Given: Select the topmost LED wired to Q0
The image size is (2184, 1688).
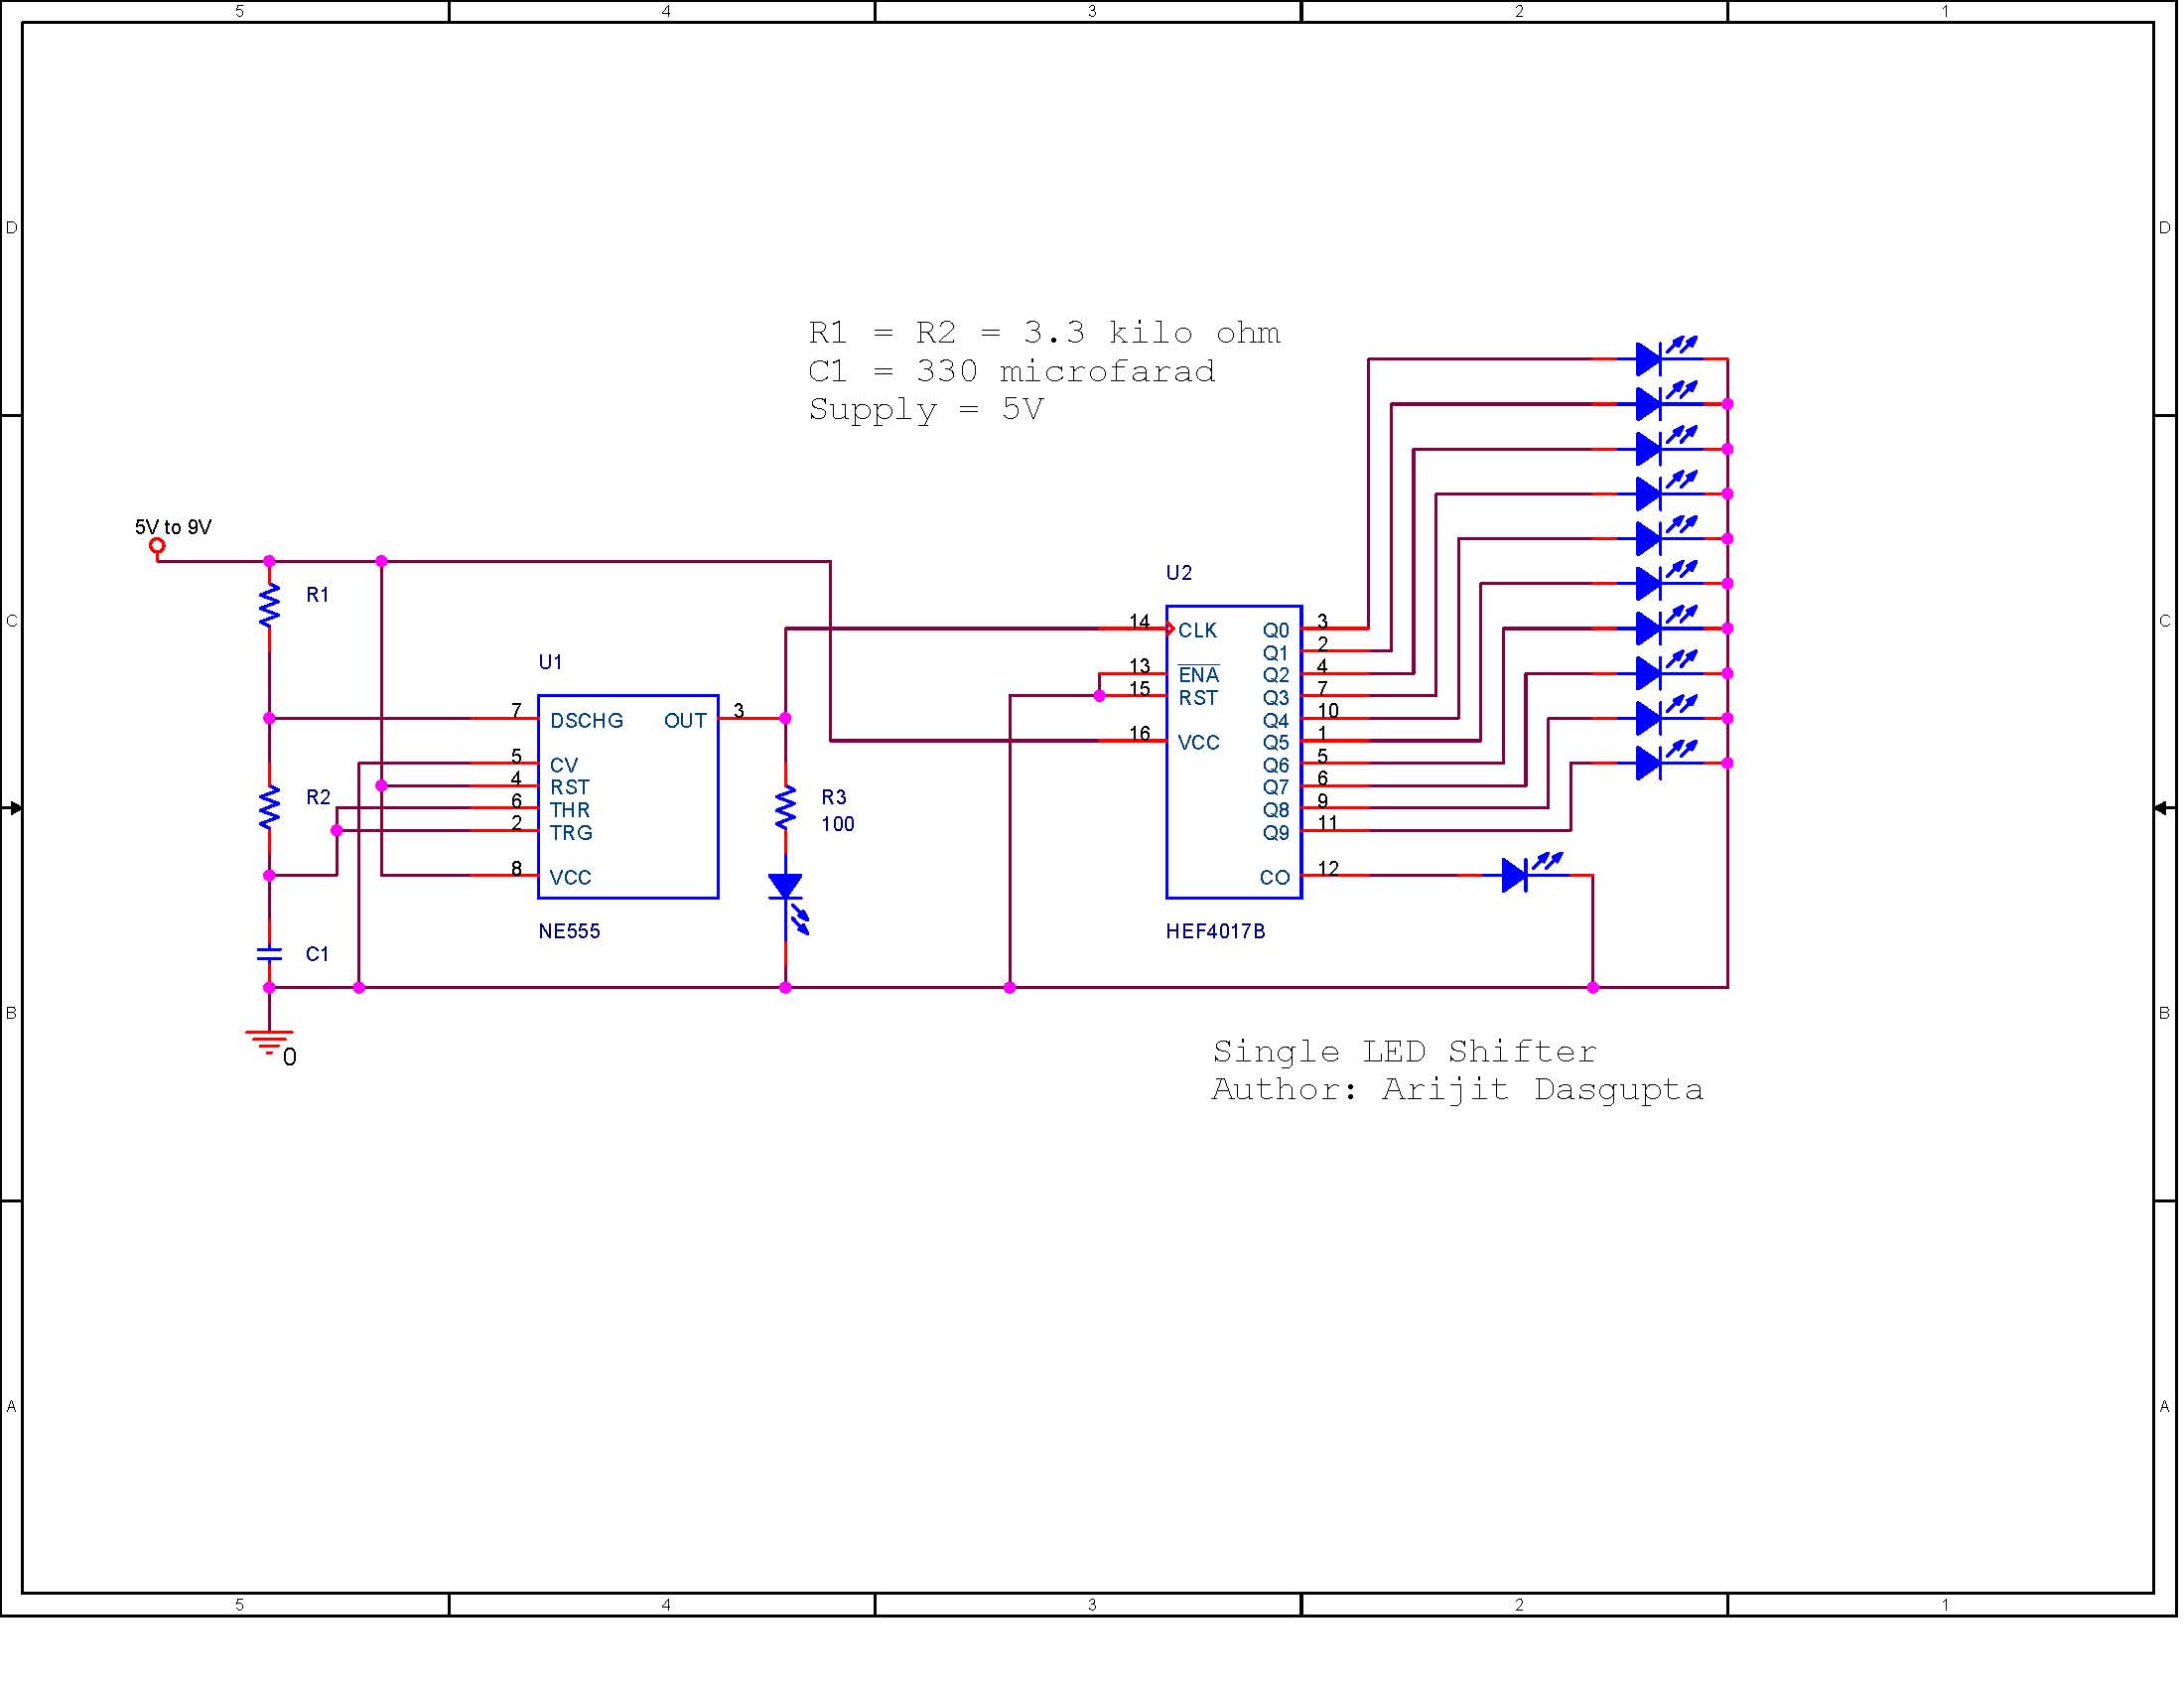Looking at the screenshot, I should (1668, 356).
